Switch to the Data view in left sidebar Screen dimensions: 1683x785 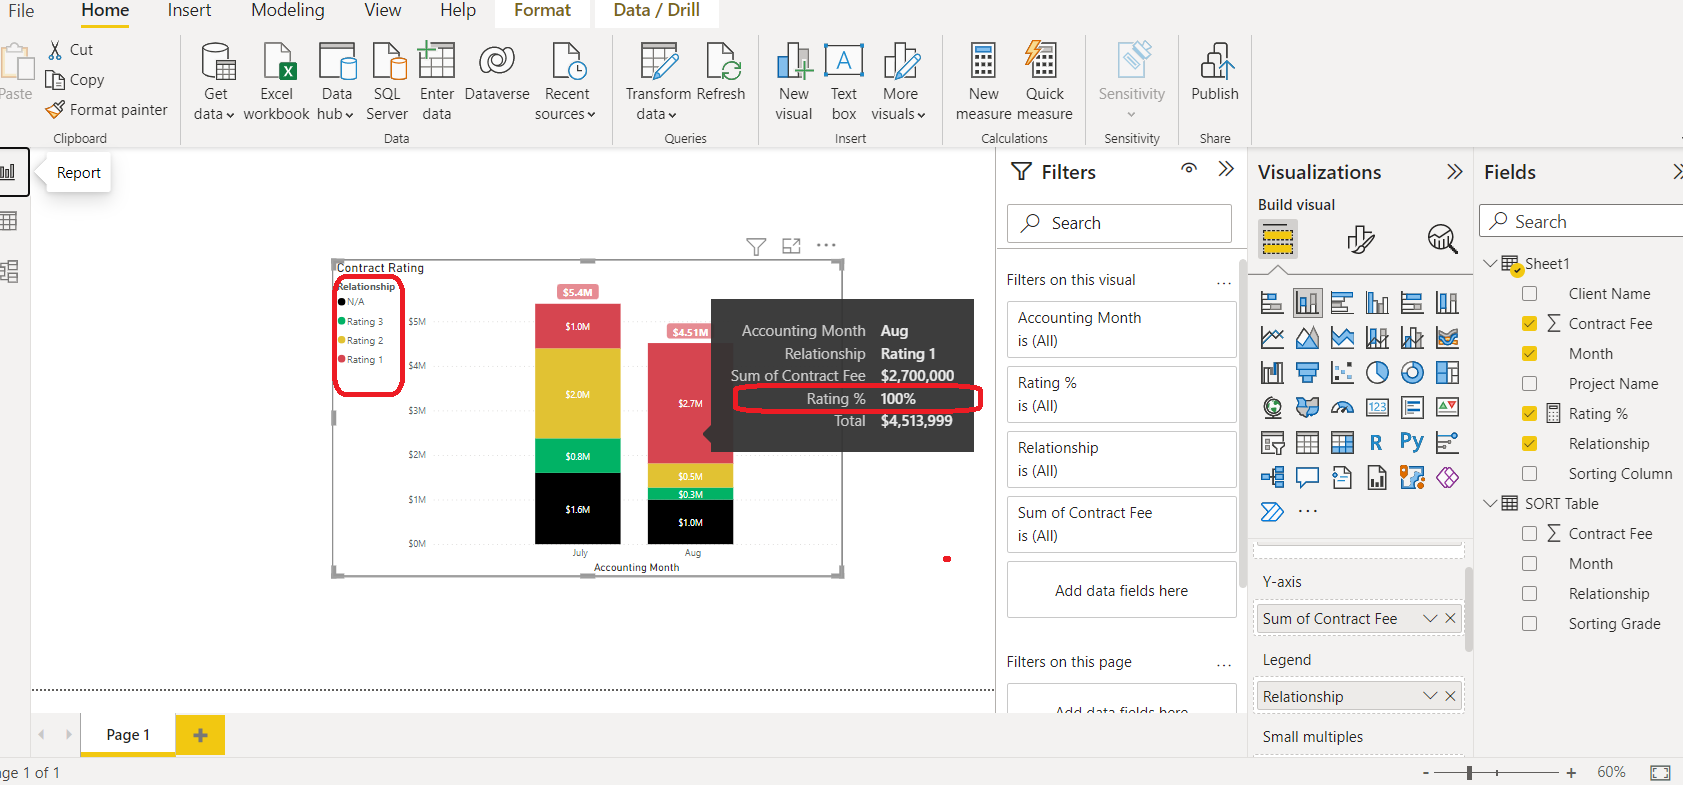(x=9, y=221)
